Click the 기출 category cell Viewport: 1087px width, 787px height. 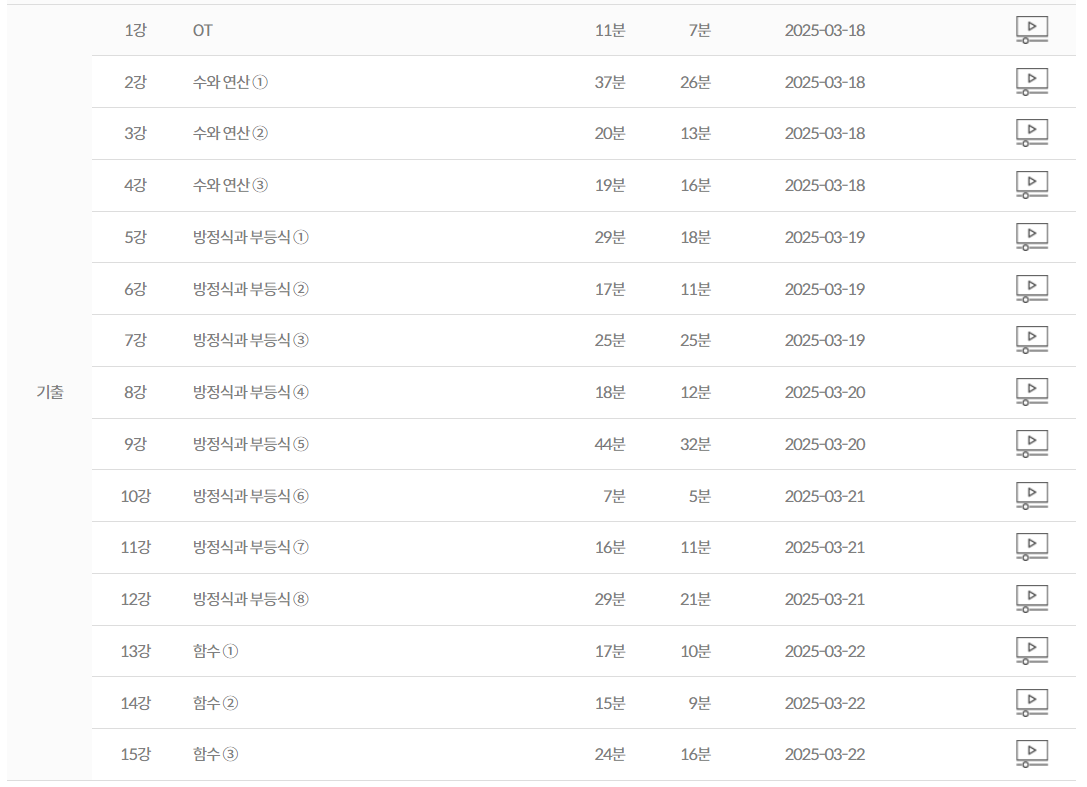coord(50,392)
